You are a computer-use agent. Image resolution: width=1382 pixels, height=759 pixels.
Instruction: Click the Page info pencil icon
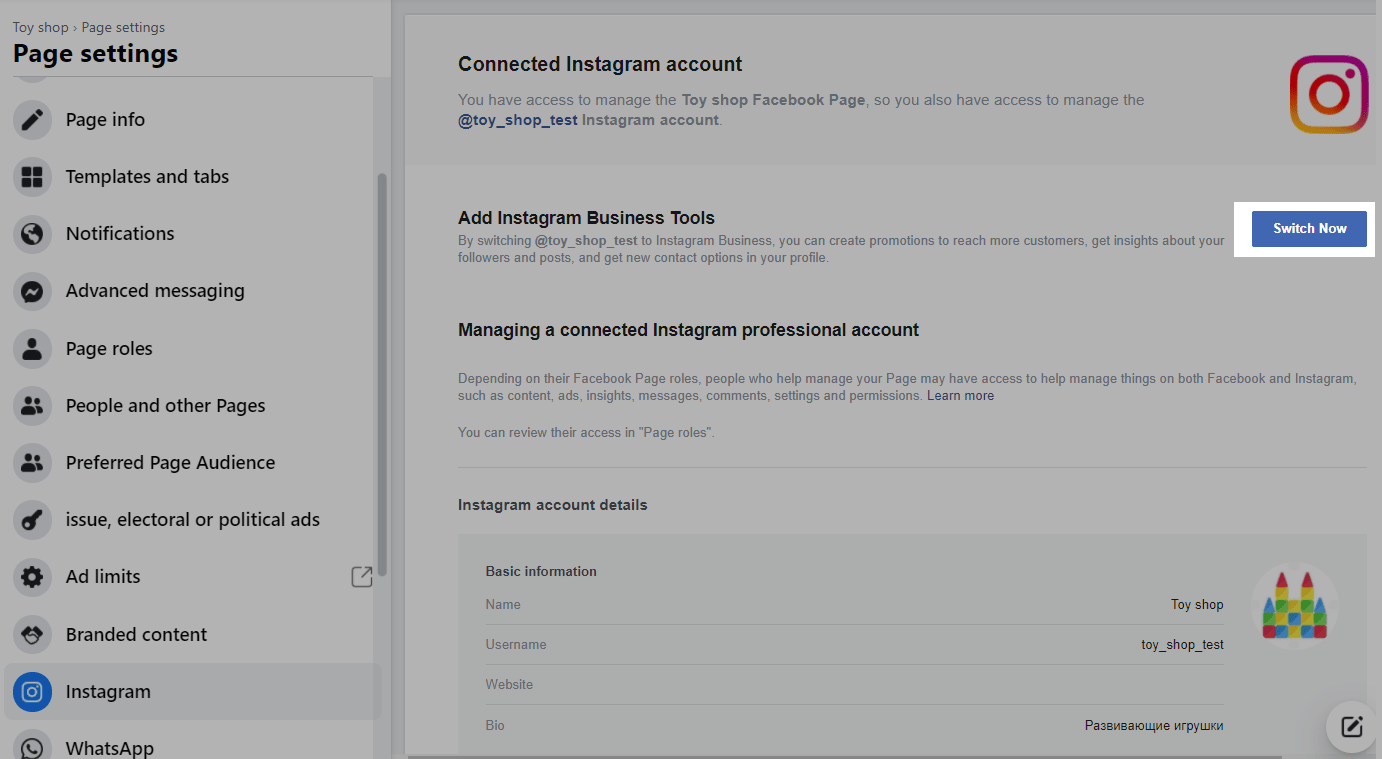[x=32, y=120]
